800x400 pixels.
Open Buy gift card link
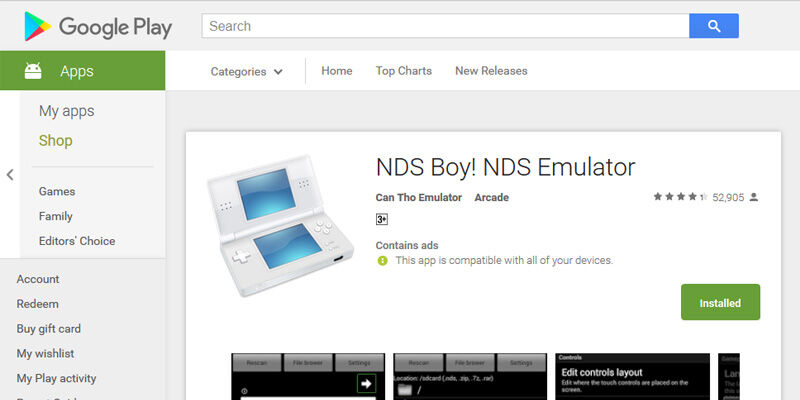point(48,329)
